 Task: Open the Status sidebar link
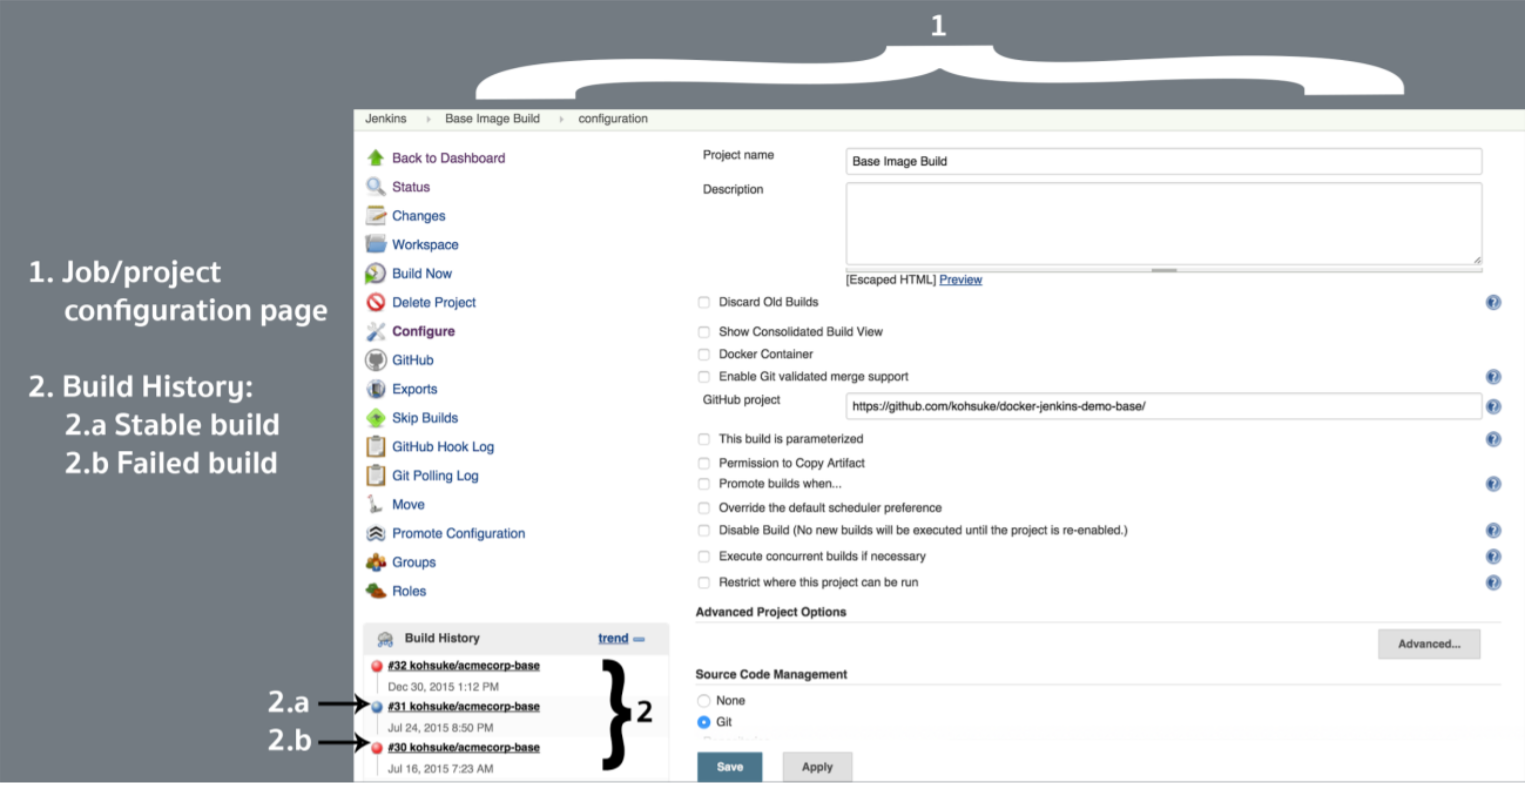pos(411,187)
